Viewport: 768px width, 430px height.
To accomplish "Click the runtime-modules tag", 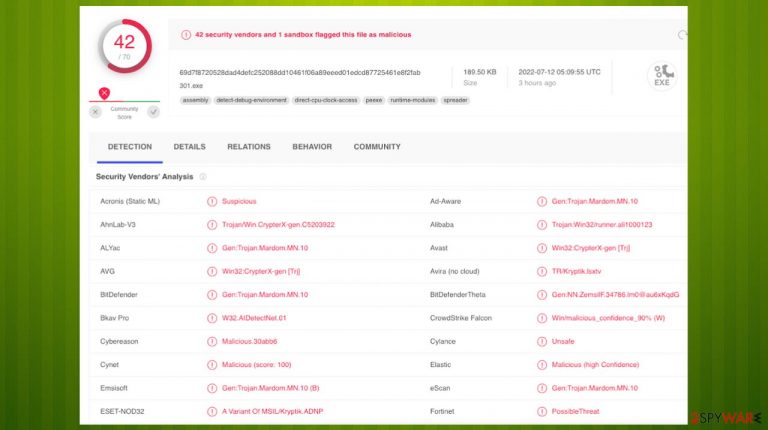I will pyautogui.click(x=412, y=100).
